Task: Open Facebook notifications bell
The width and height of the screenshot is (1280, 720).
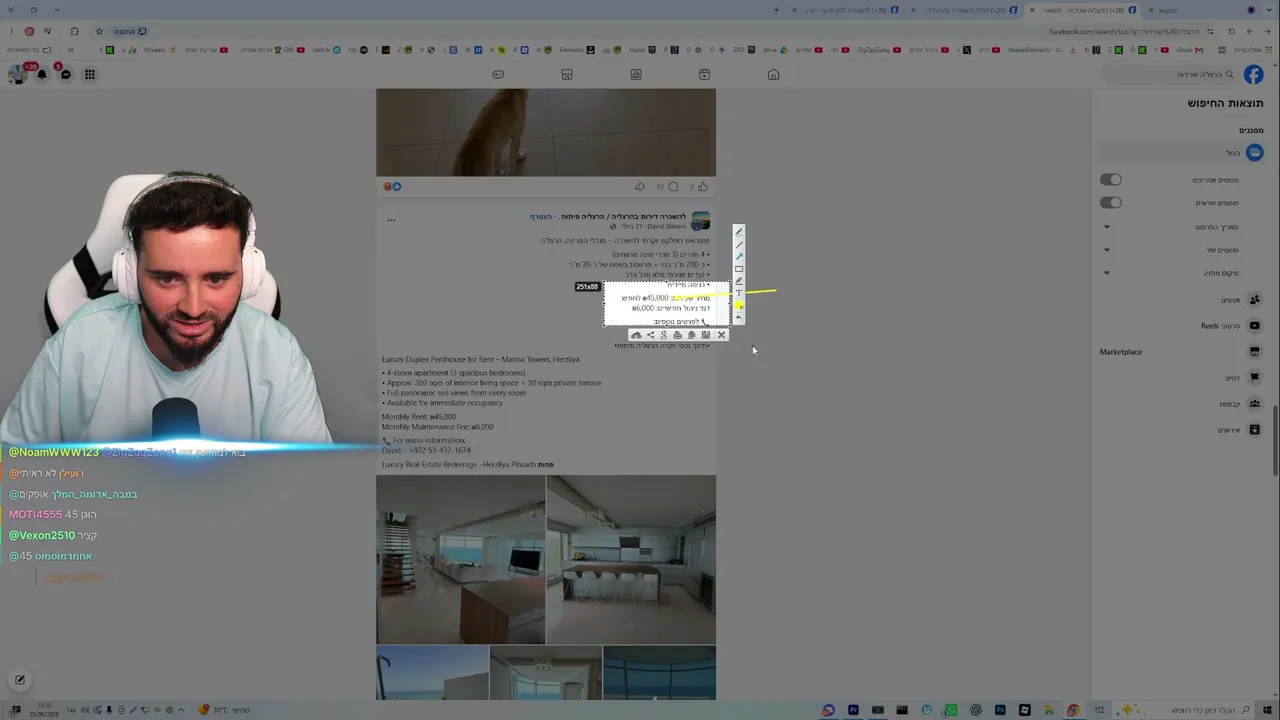Action: point(41,74)
